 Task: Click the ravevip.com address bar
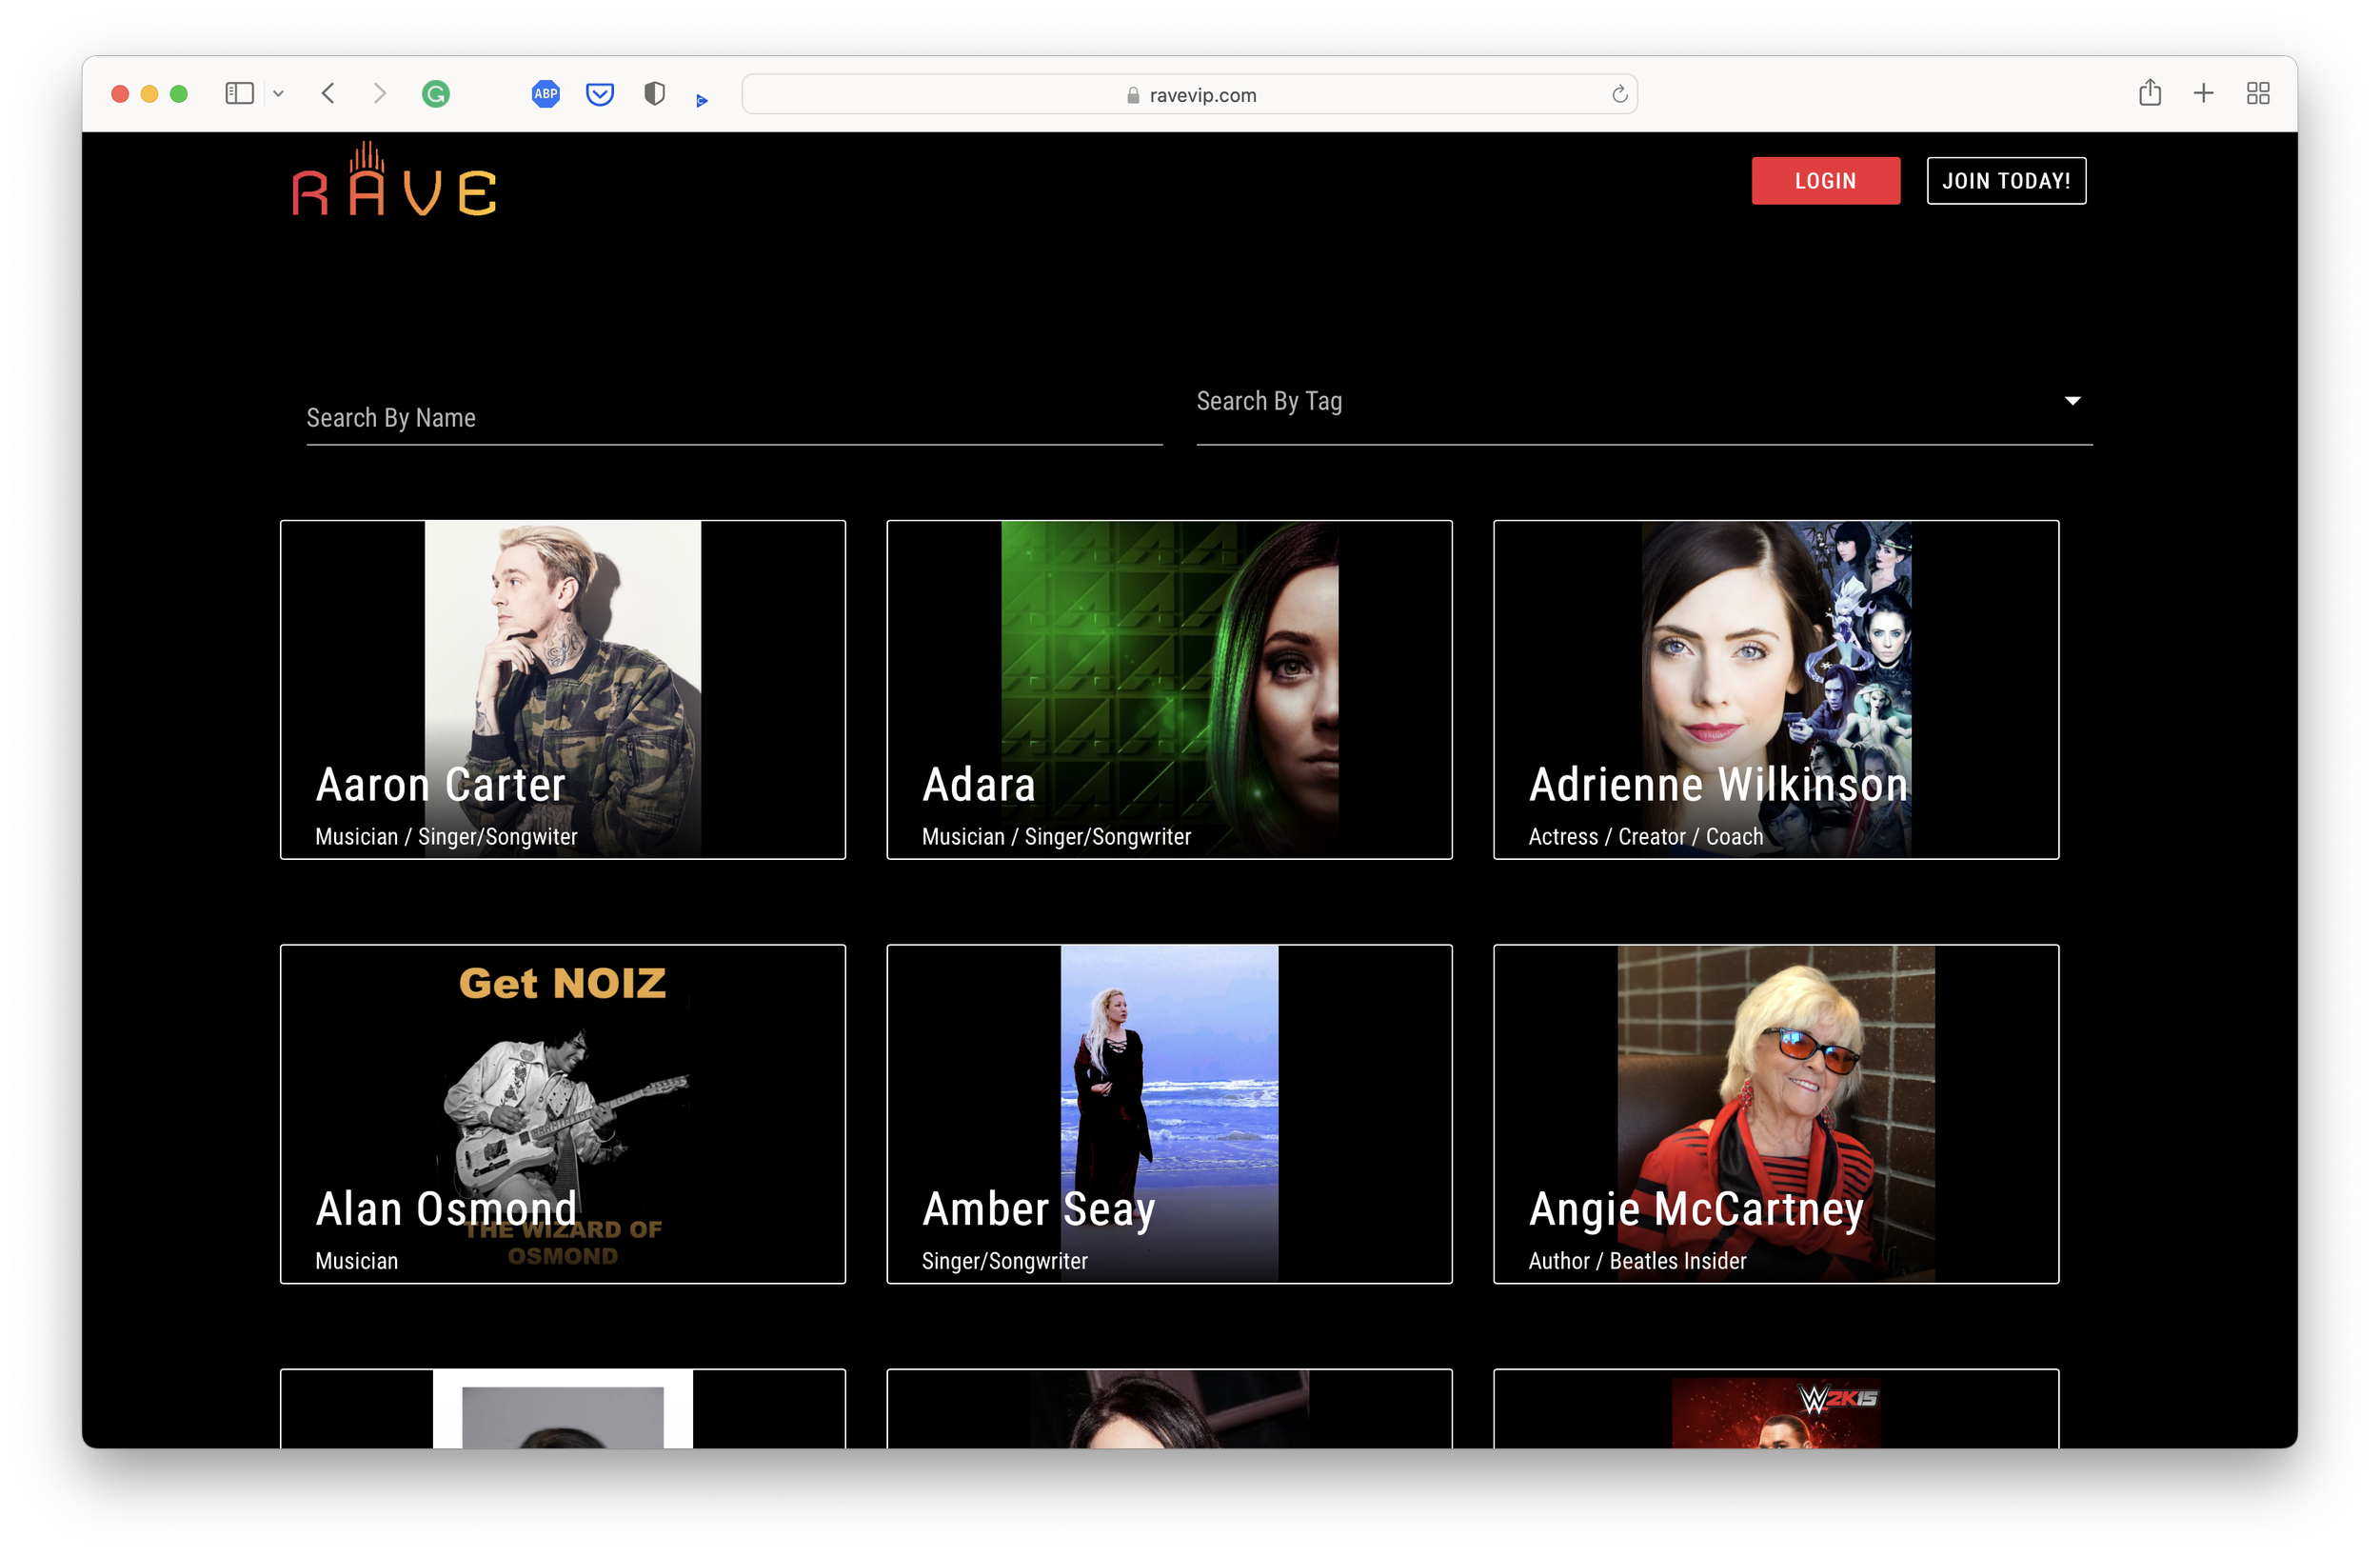(1188, 95)
